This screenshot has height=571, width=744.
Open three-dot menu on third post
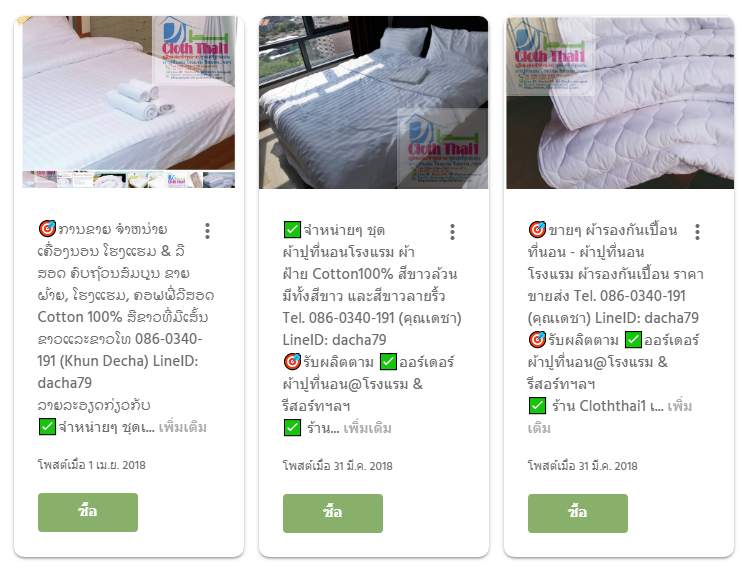coord(697,232)
